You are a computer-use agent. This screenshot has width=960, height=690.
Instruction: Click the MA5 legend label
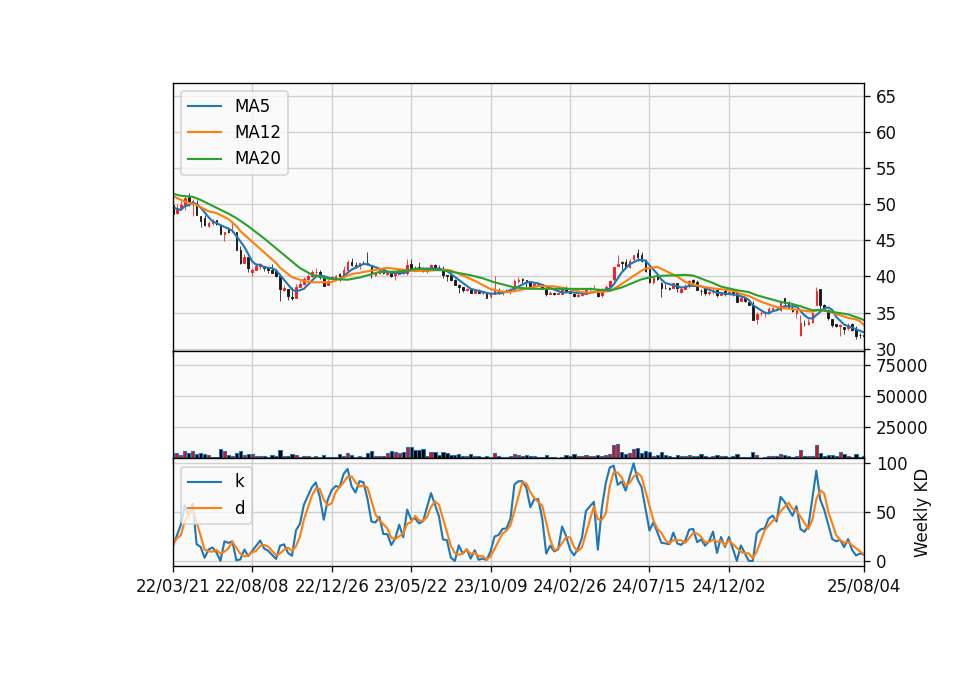point(252,106)
